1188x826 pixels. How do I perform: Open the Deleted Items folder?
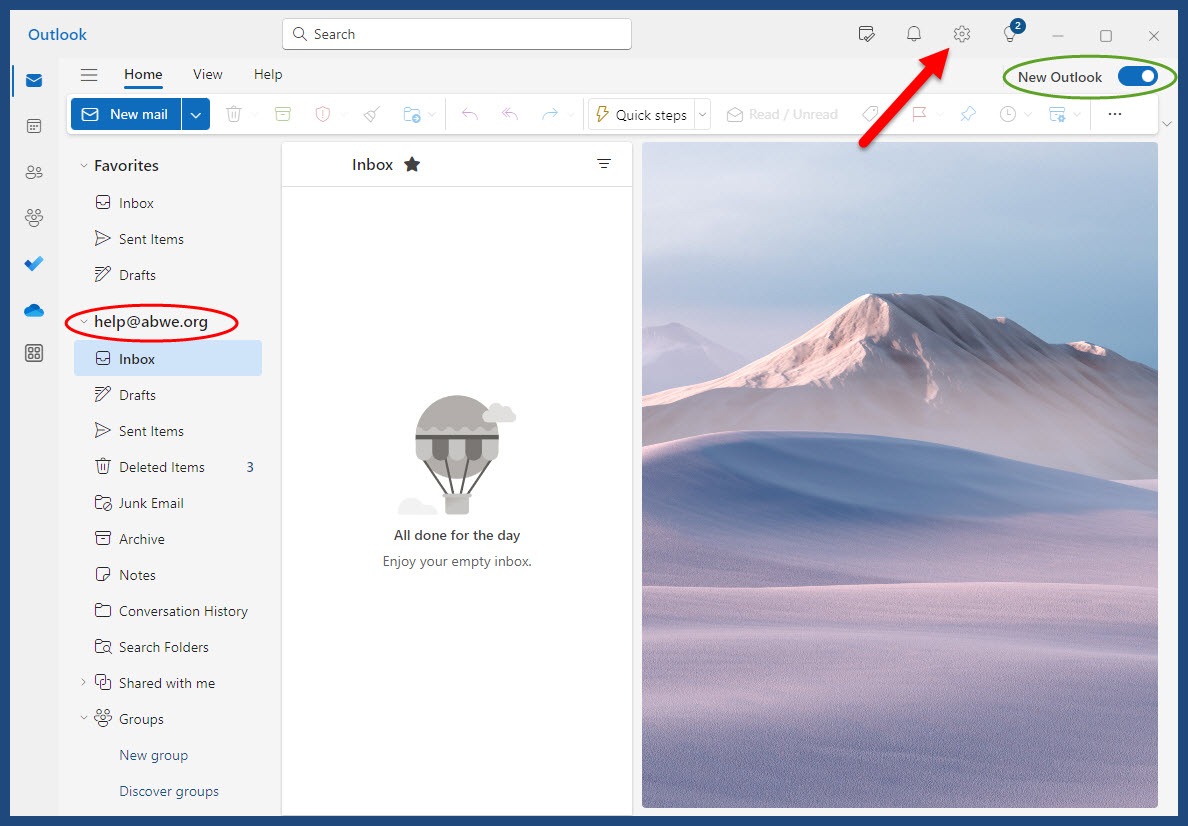tap(168, 467)
